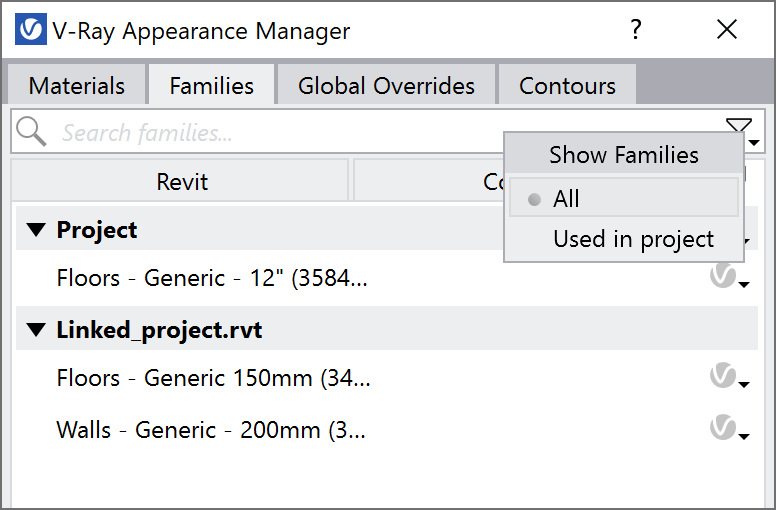The width and height of the screenshot is (776, 510).
Task: Click the search magnifier icon
Action: (x=31, y=132)
